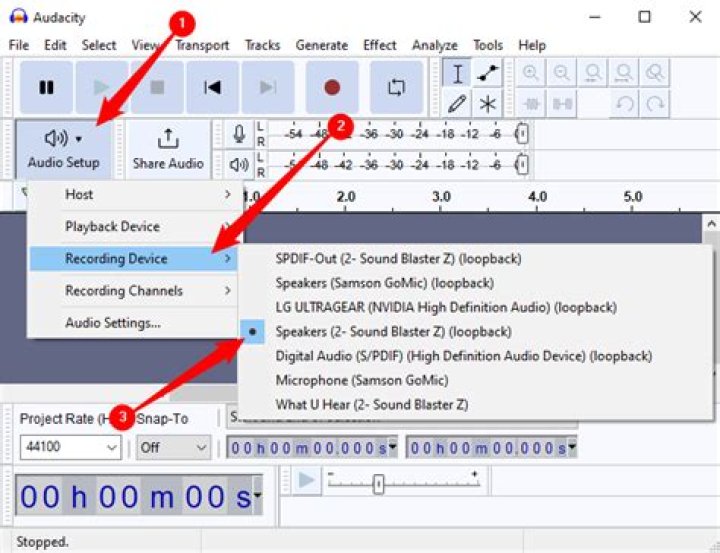Select What U Hear (2- Sound Blaster Z)
The height and width of the screenshot is (553, 720).
pos(475,405)
